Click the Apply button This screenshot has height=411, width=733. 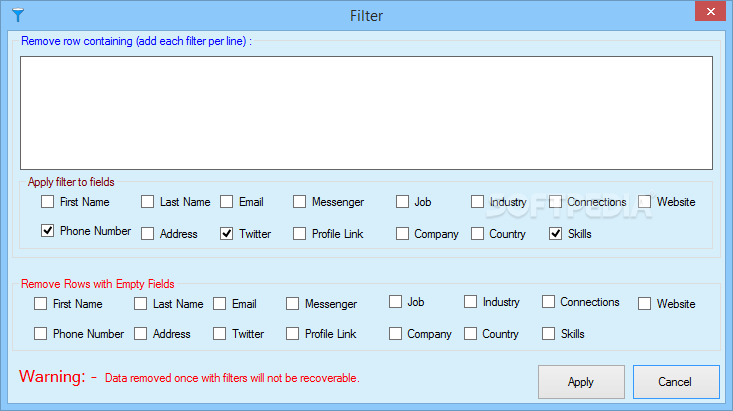tap(581, 382)
